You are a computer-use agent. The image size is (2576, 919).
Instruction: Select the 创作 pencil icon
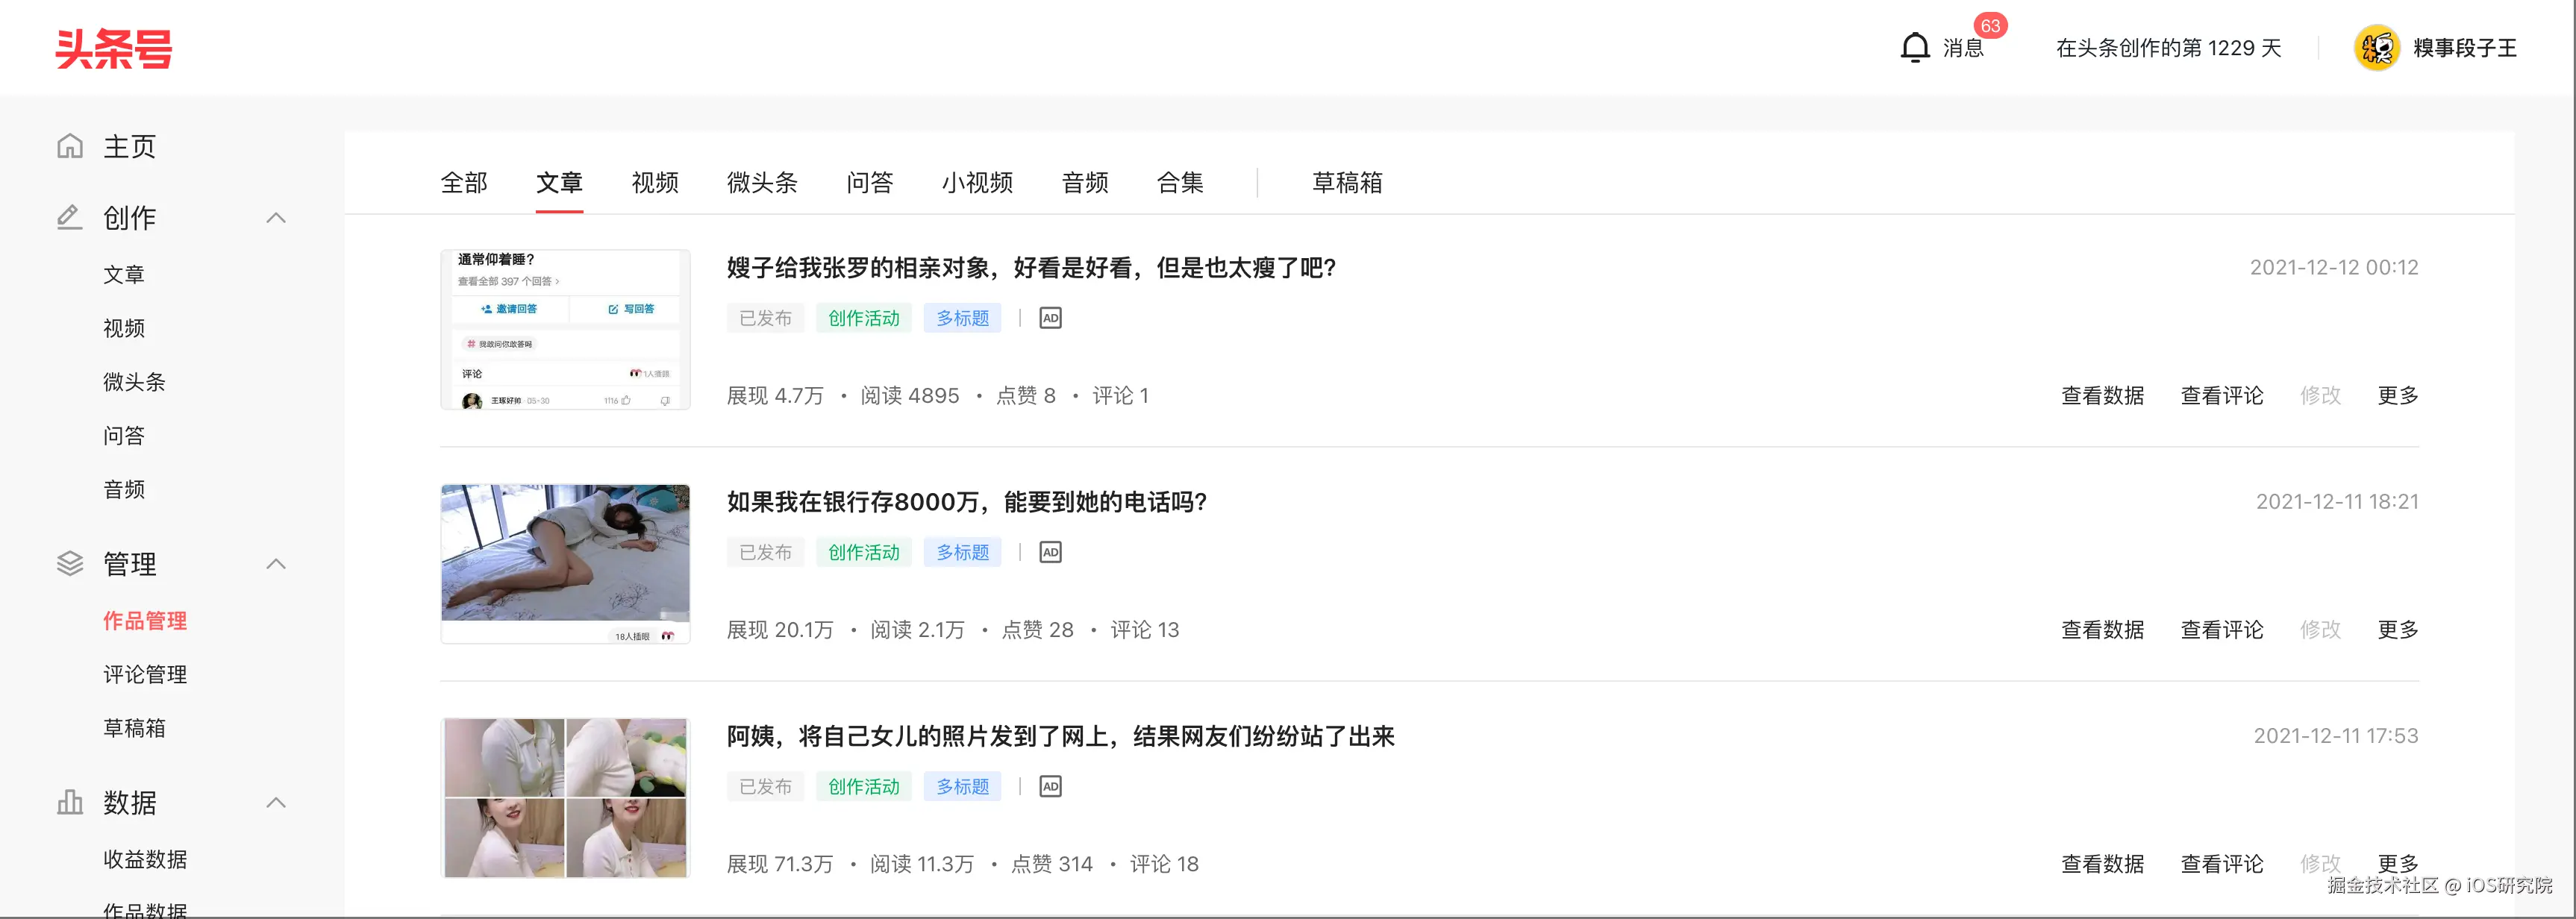[x=69, y=217]
